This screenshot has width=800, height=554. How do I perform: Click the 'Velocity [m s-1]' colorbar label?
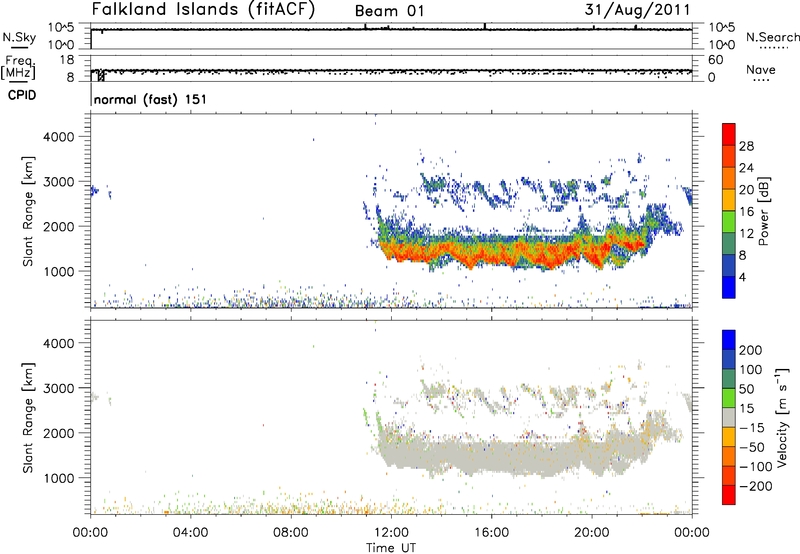pyautogui.click(x=782, y=417)
